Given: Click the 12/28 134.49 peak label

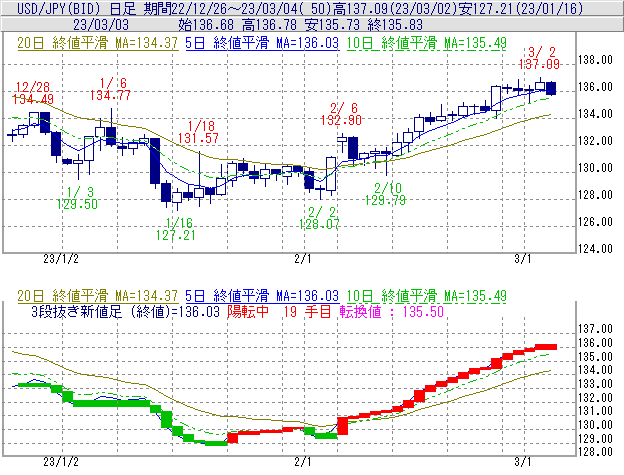Looking at the screenshot, I should tap(33, 93).
